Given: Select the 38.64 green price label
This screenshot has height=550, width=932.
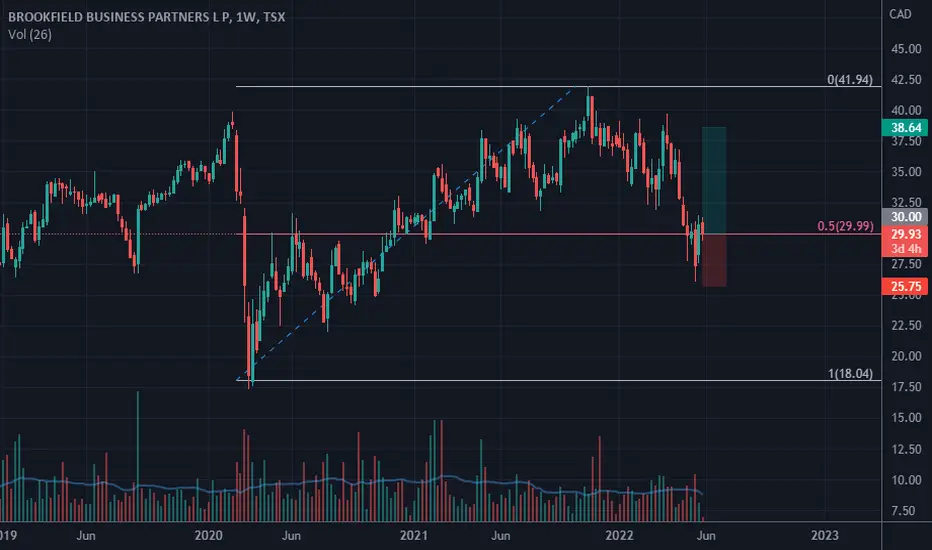Looking at the screenshot, I should 905,127.
